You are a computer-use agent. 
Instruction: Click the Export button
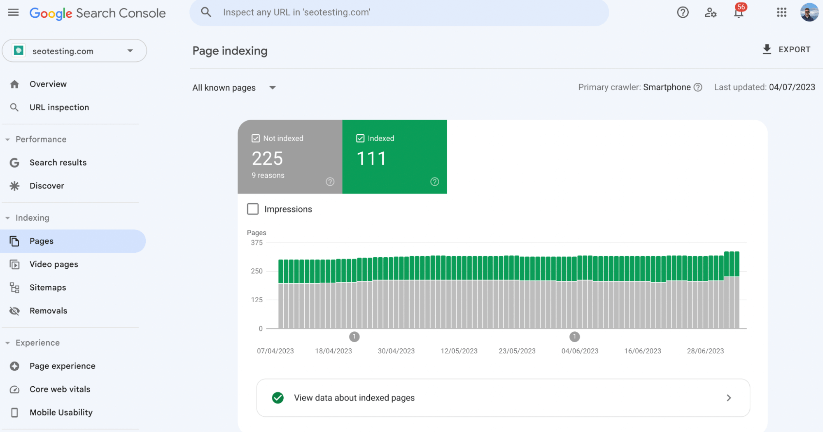786,49
